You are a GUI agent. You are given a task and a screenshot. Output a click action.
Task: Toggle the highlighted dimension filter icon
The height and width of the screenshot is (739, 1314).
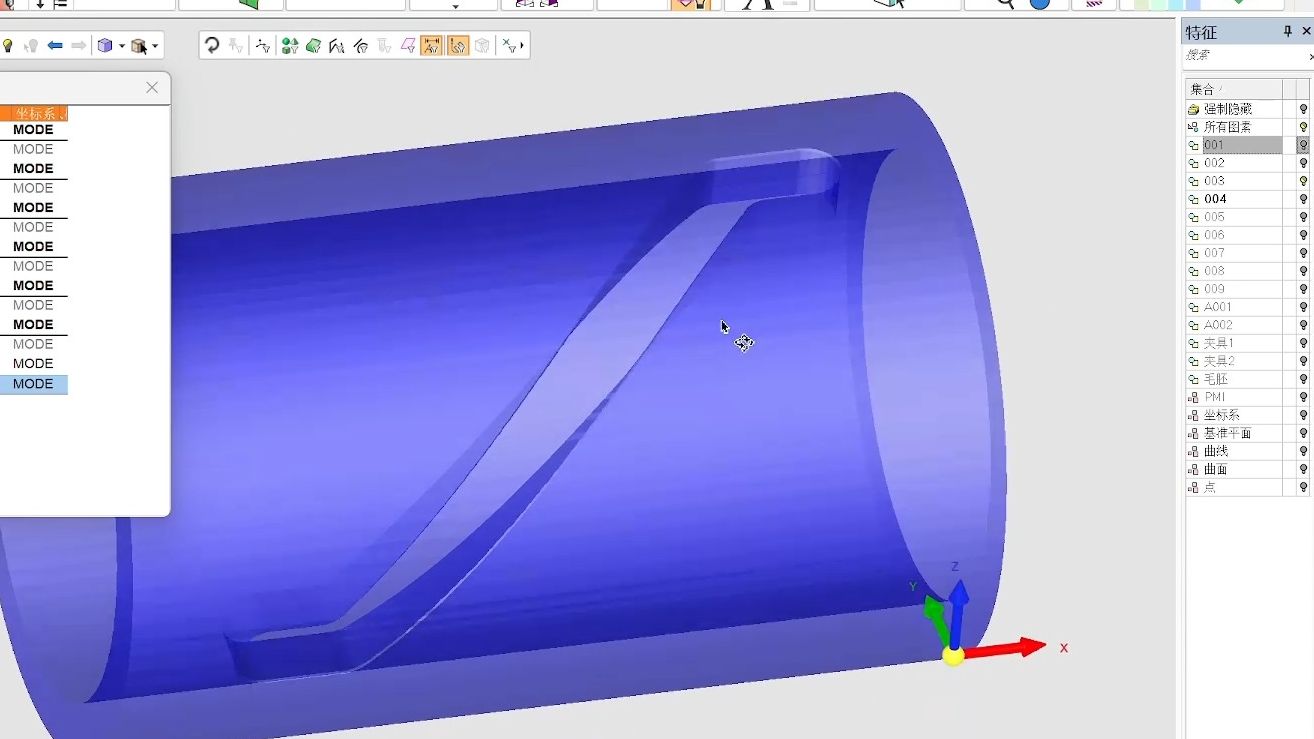pyautogui.click(x=432, y=45)
